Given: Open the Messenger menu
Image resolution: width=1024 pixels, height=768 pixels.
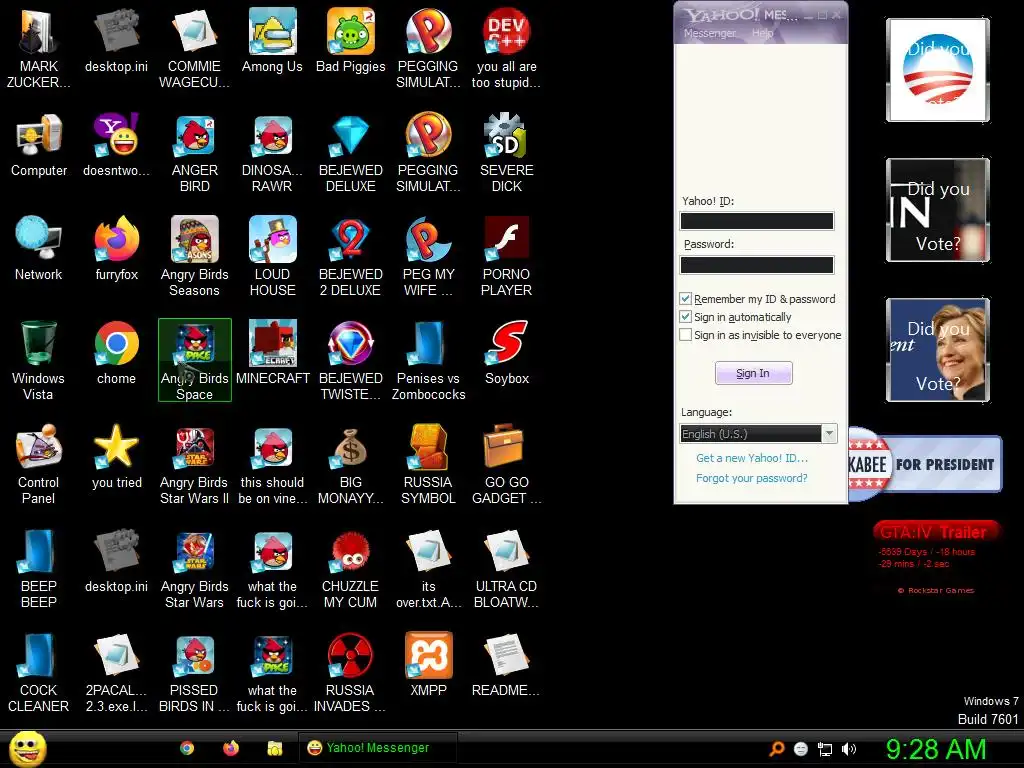Looking at the screenshot, I should pos(709,33).
